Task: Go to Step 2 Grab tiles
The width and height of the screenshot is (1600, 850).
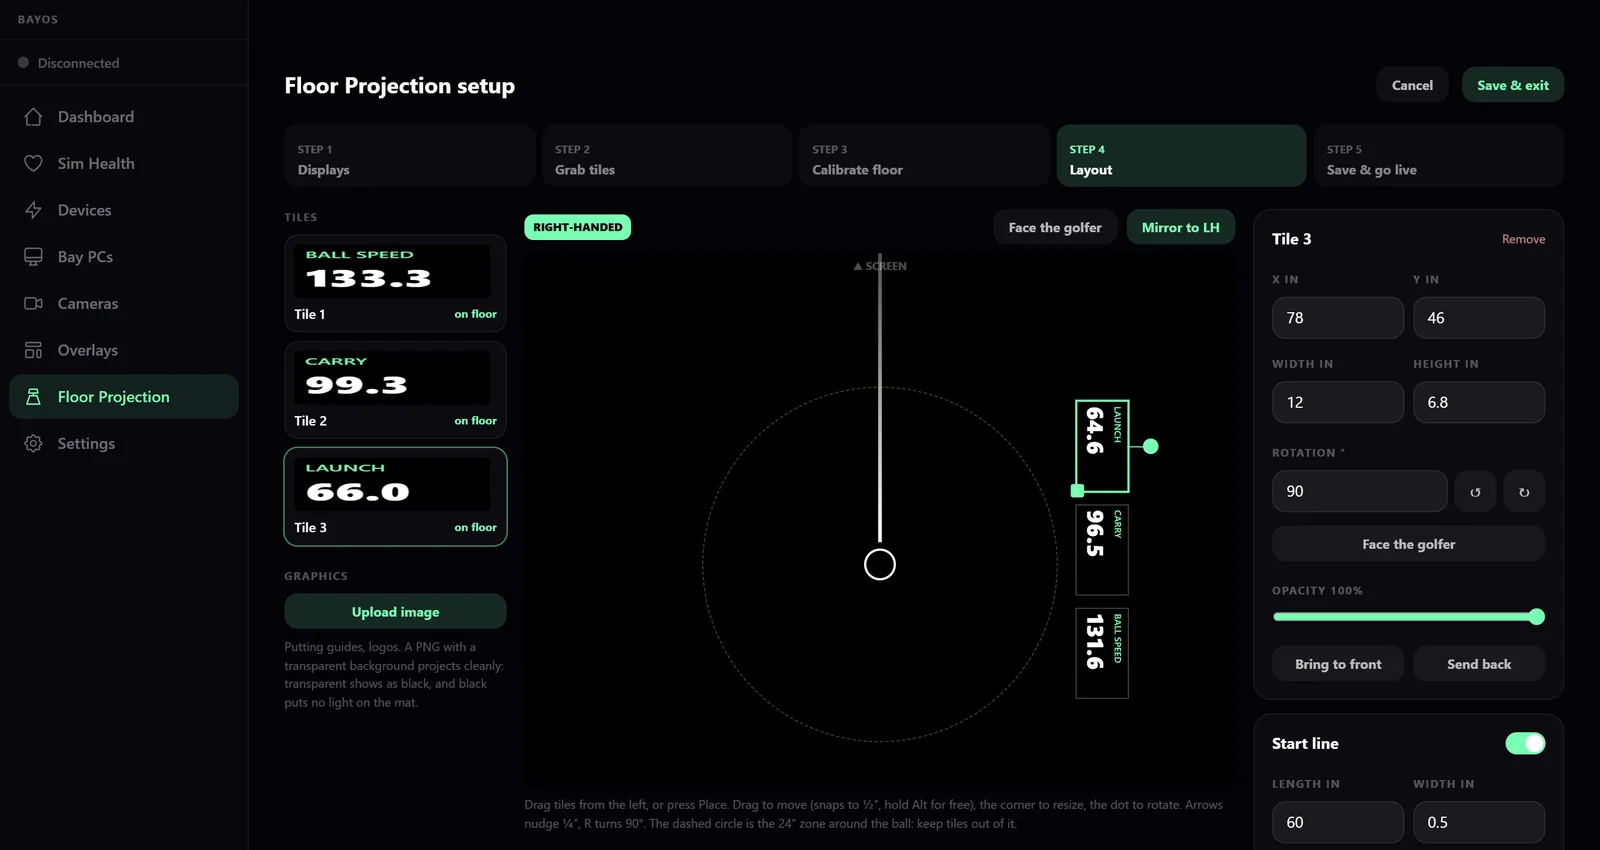Action: tap(667, 156)
